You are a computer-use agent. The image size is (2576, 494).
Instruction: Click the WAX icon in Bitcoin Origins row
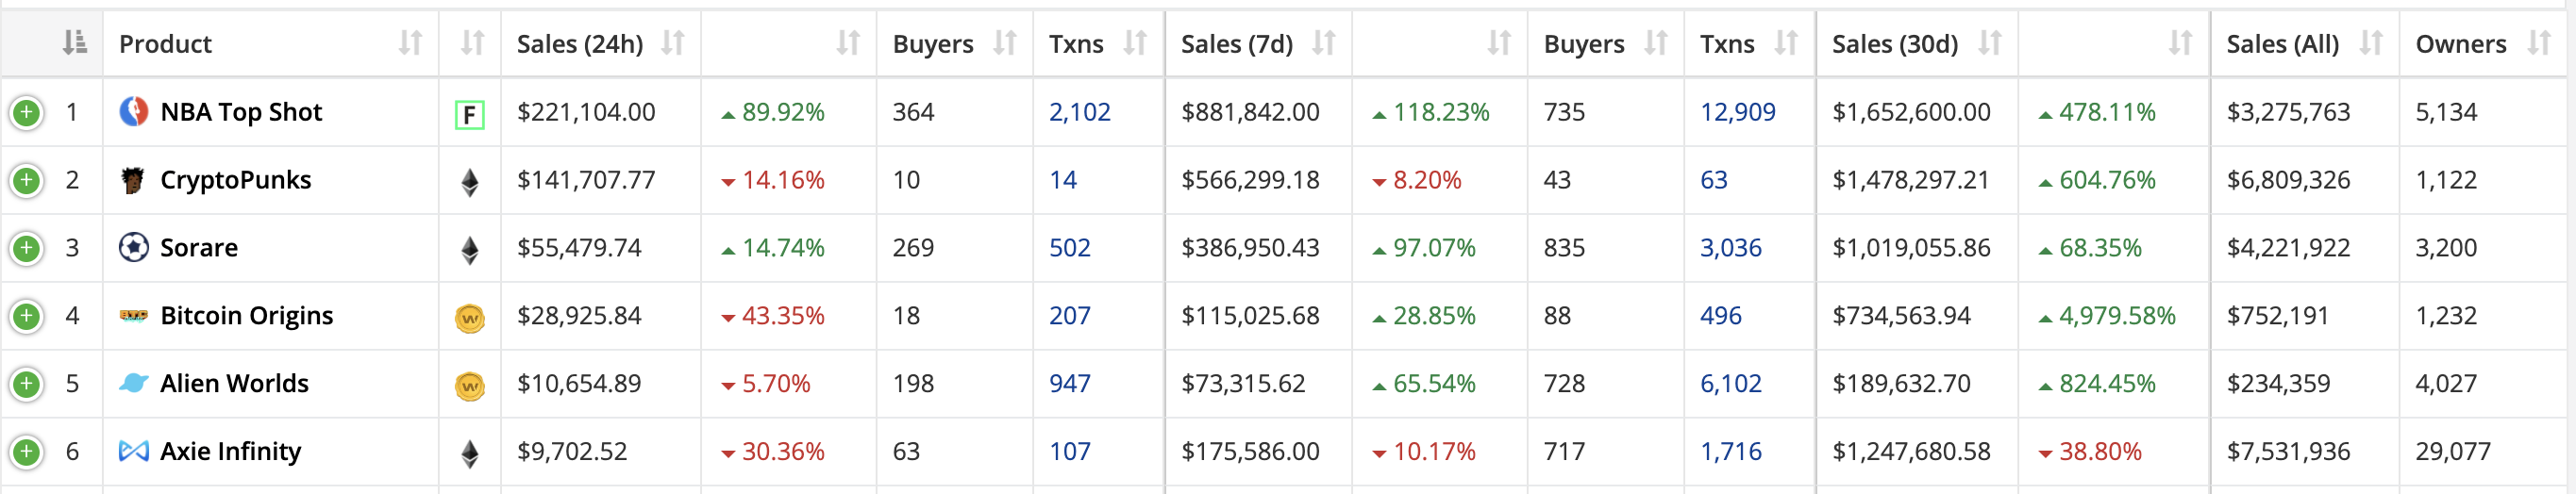[469, 319]
